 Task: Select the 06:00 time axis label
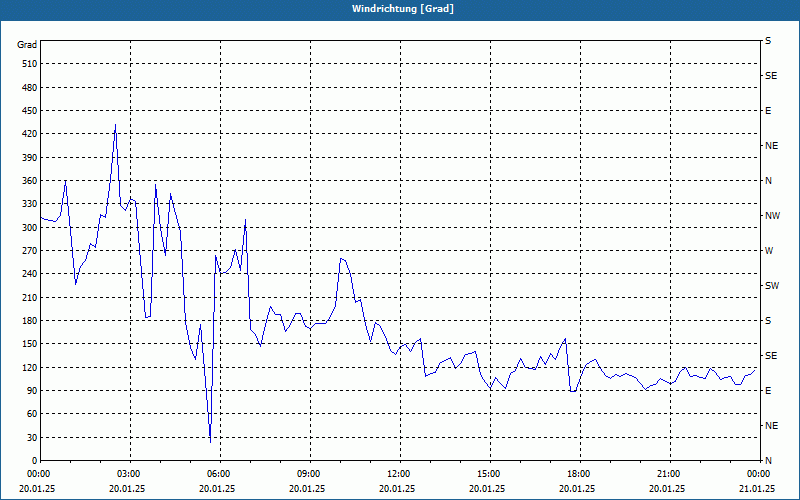coord(220,474)
